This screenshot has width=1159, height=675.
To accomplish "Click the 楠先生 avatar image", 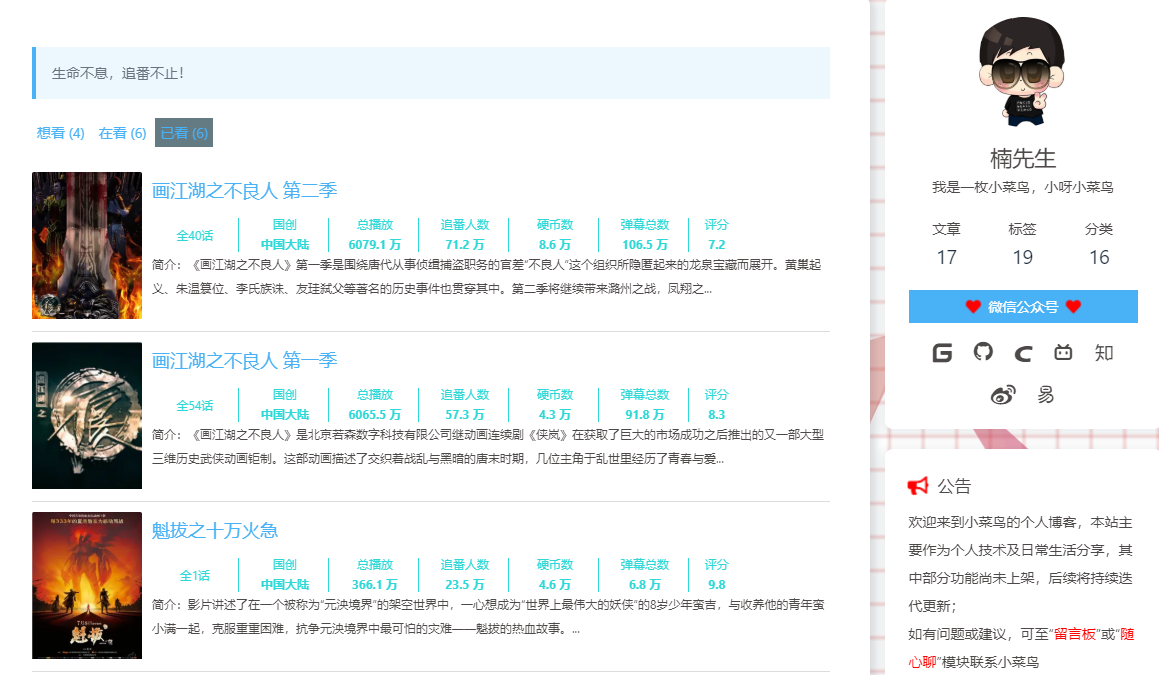I will coord(1021,73).
